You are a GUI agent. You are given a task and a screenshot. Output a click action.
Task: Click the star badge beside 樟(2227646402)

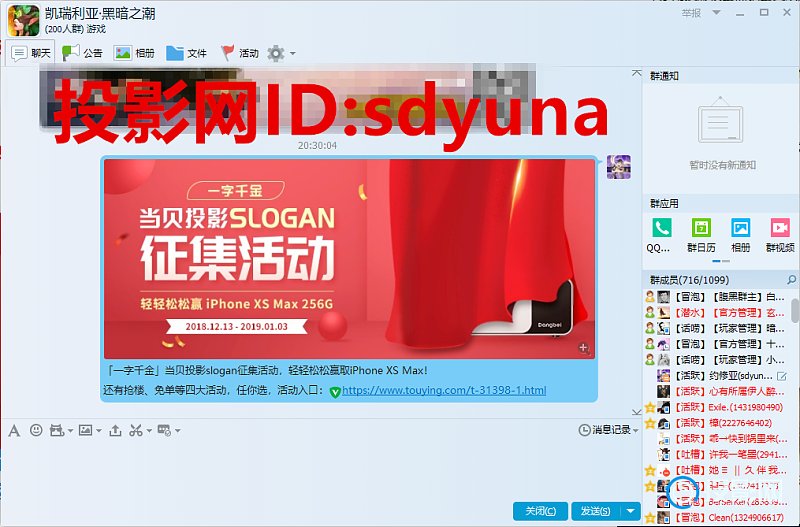point(649,423)
